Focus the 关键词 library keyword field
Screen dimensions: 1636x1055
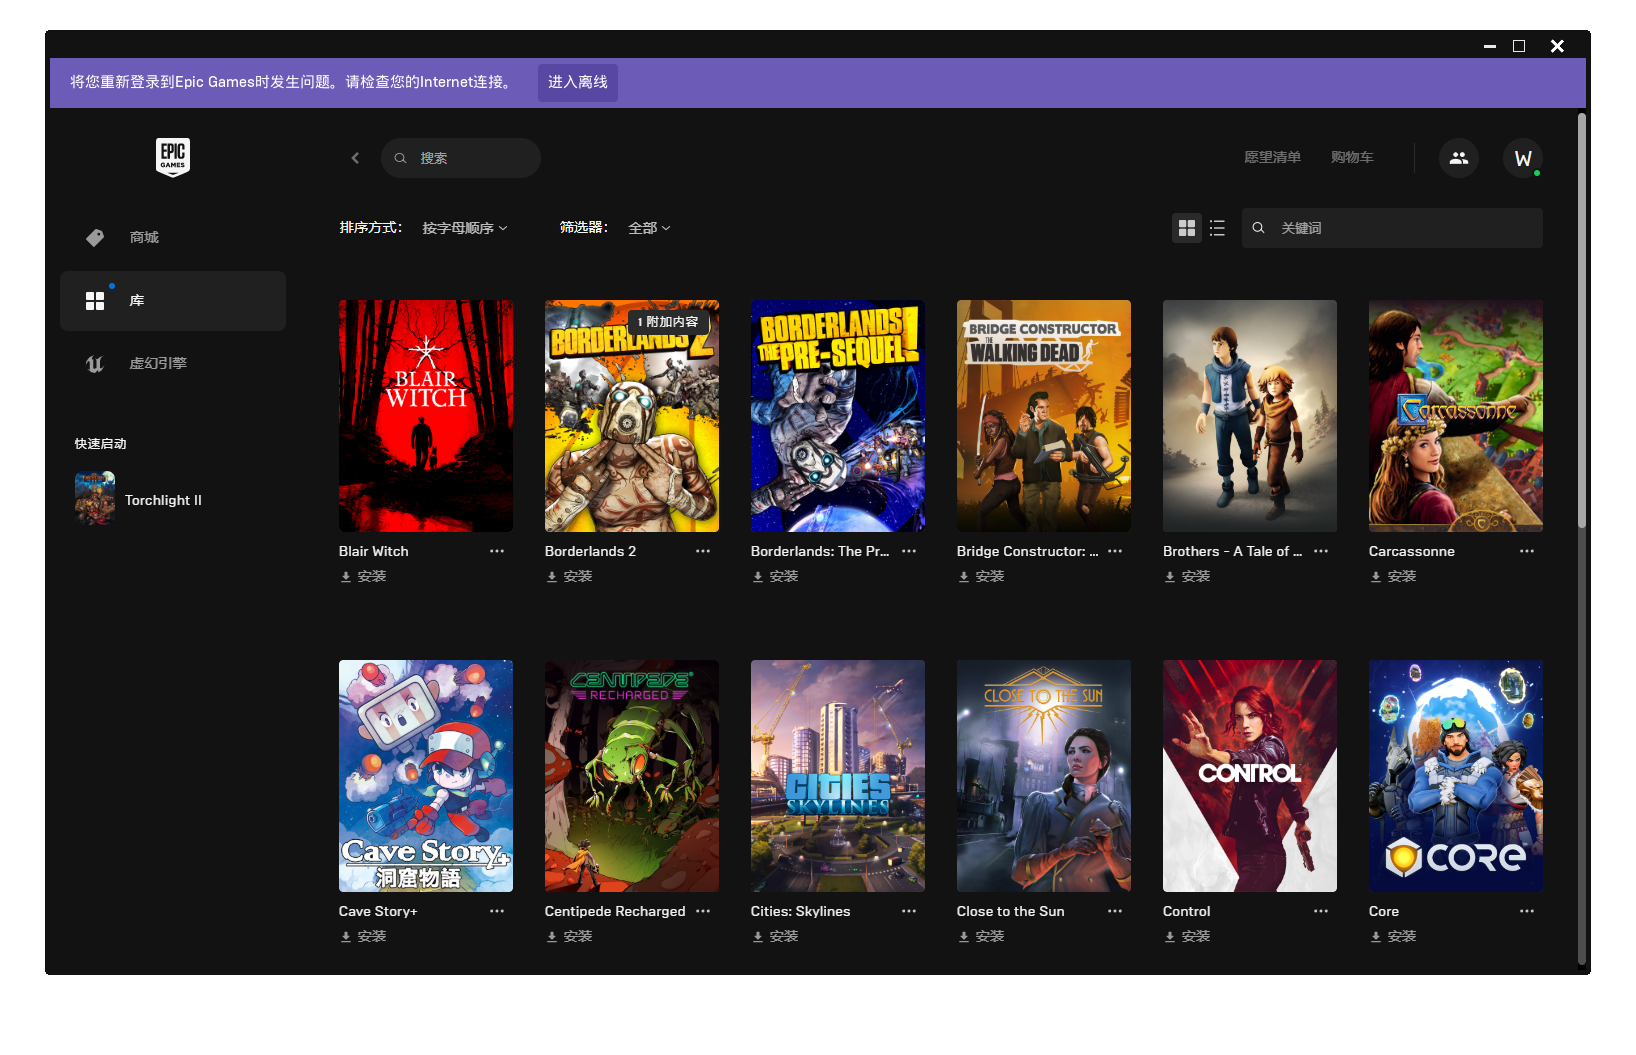click(x=1392, y=228)
